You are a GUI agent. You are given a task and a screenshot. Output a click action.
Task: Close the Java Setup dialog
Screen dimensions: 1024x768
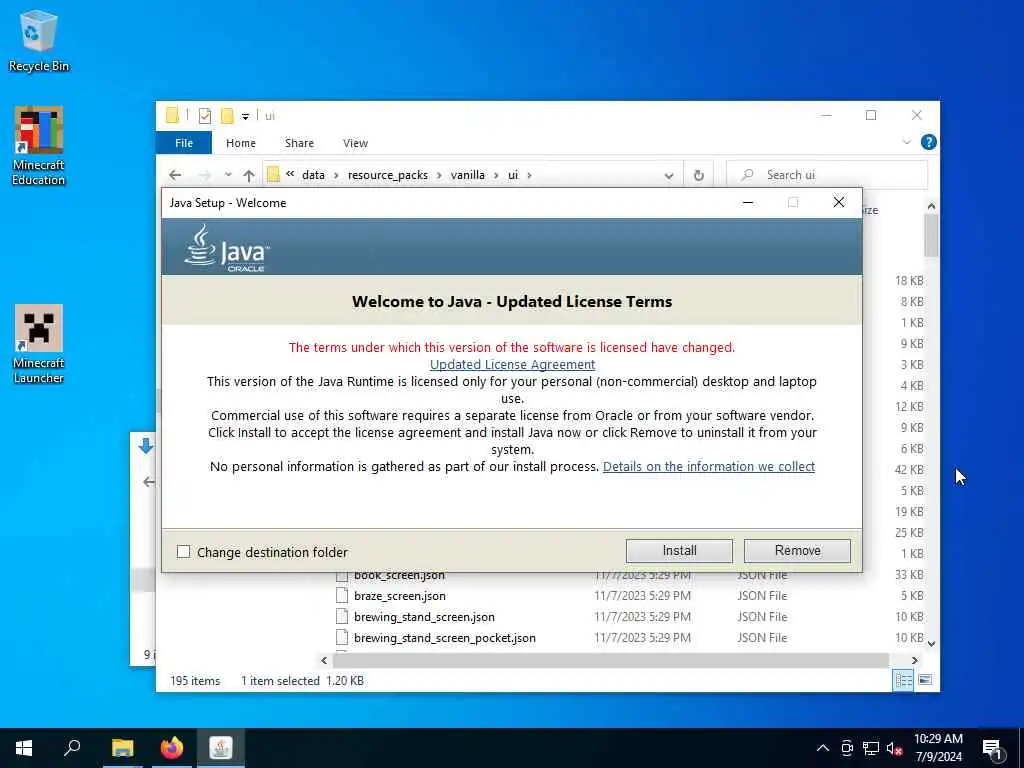click(x=839, y=202)
